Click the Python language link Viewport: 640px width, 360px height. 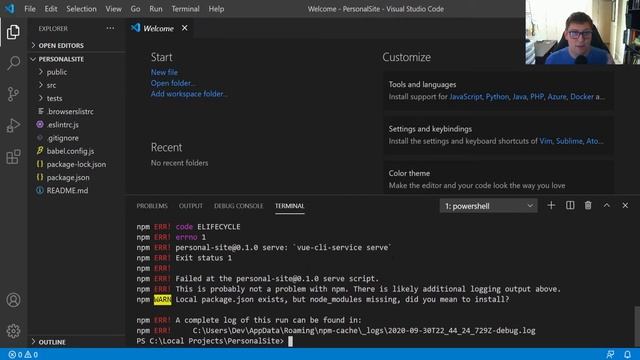pyautogui.click(x=497, y=97)
